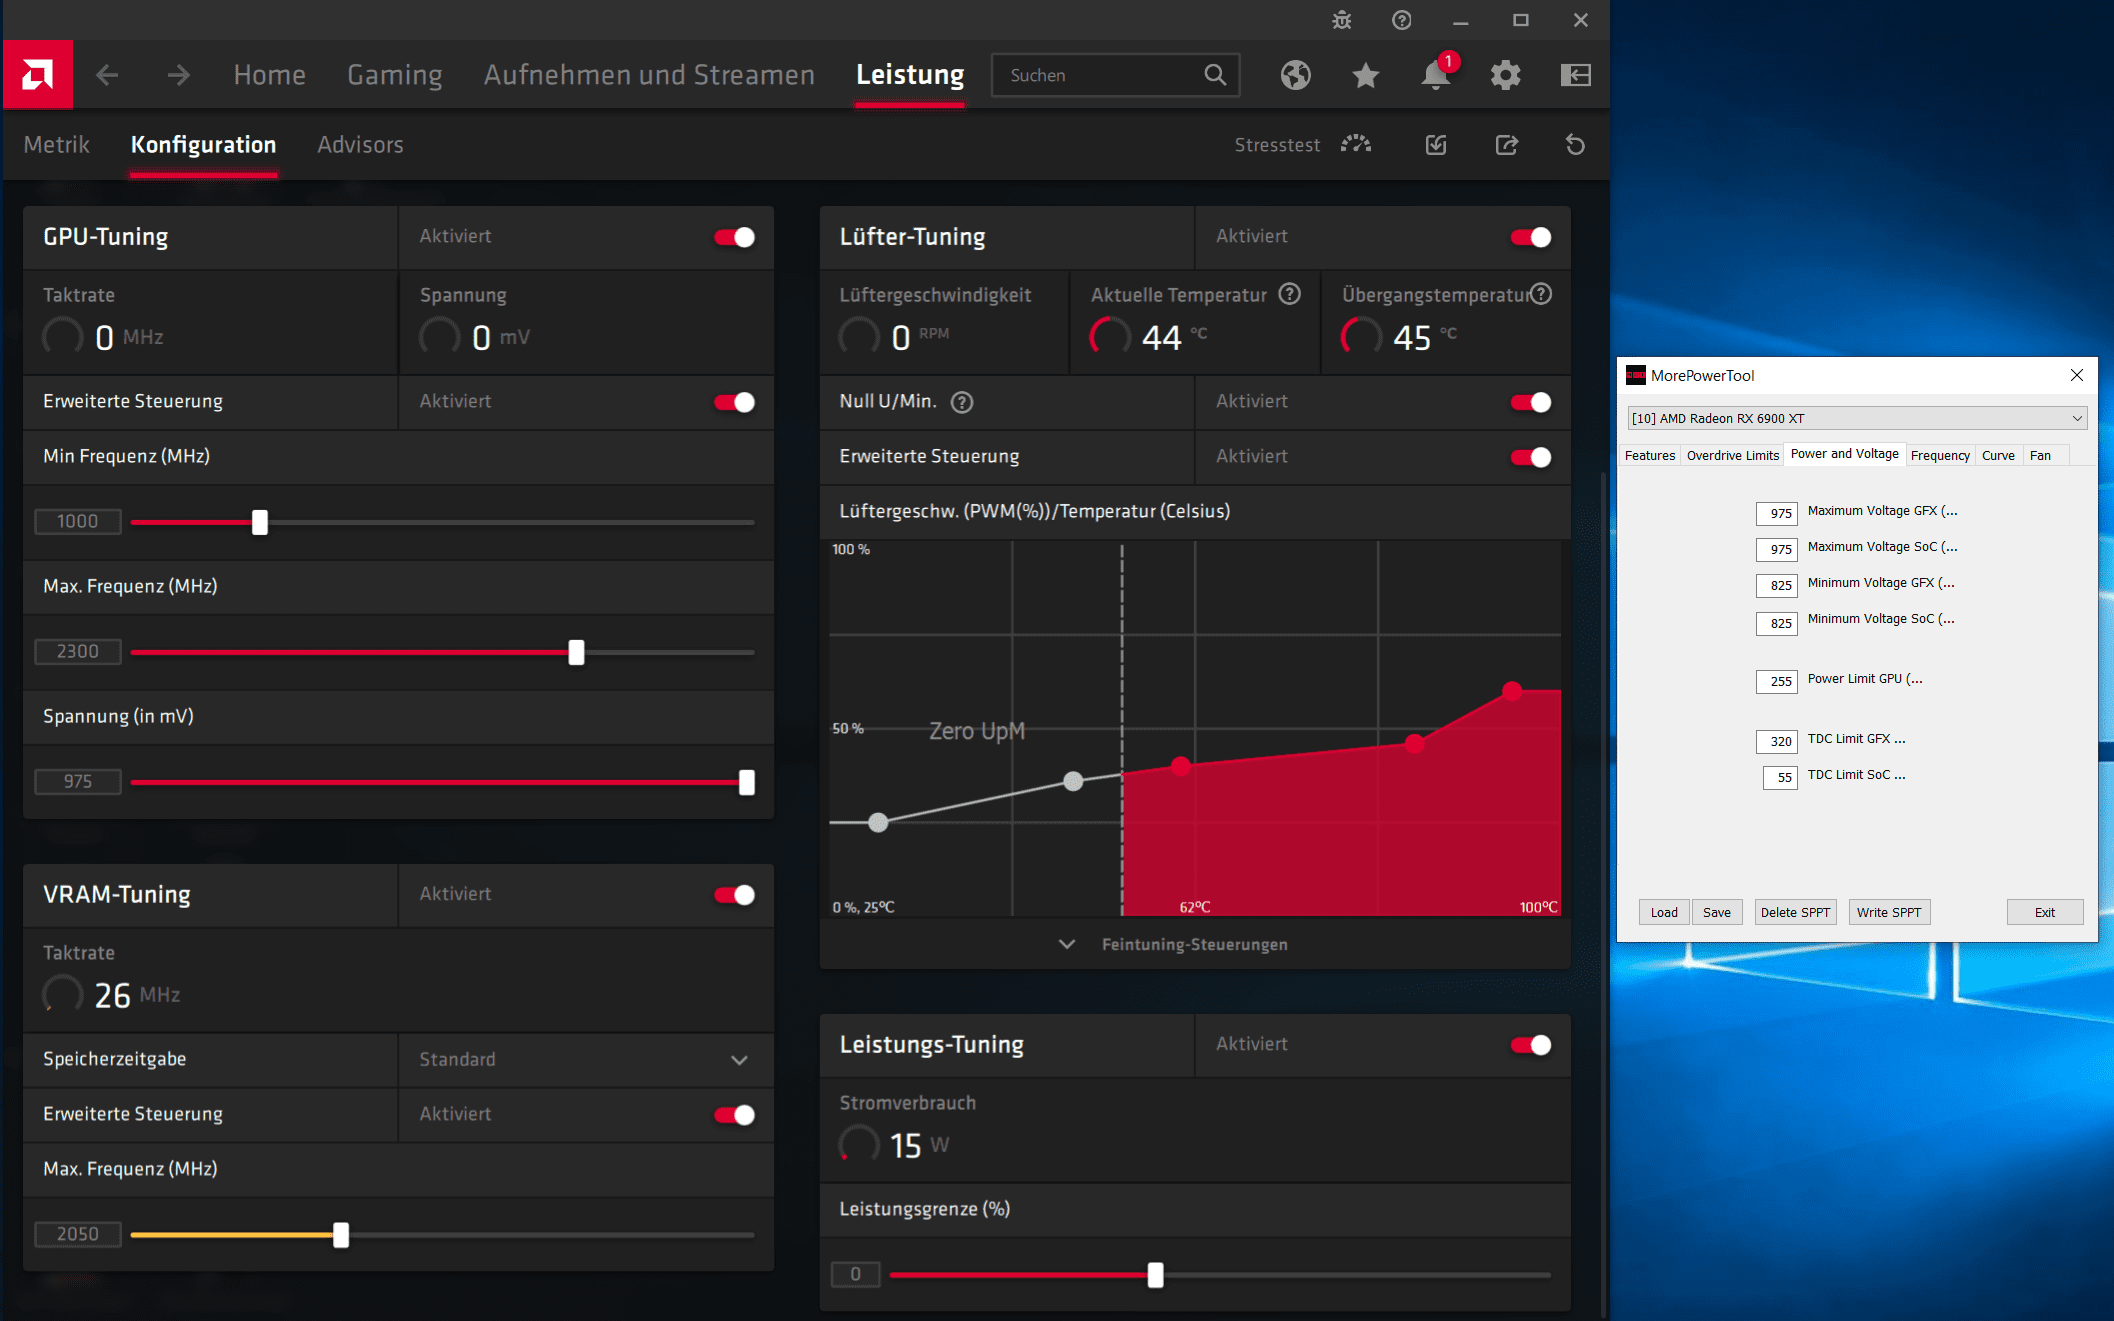Click the save icon in MorePowerTool
The width and height of the screenshot is (2114, 1321).
[x=1715, y=912]
